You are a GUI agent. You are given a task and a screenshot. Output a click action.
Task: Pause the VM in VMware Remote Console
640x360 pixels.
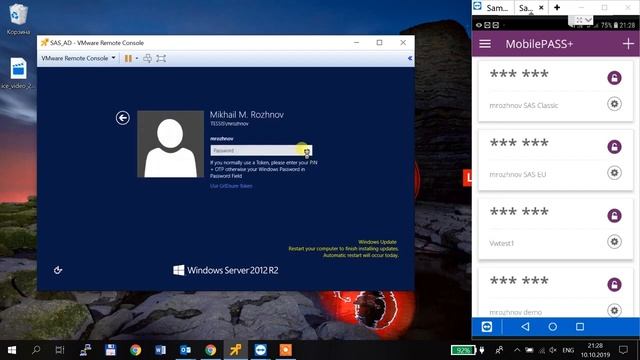[x=128, y=58]
